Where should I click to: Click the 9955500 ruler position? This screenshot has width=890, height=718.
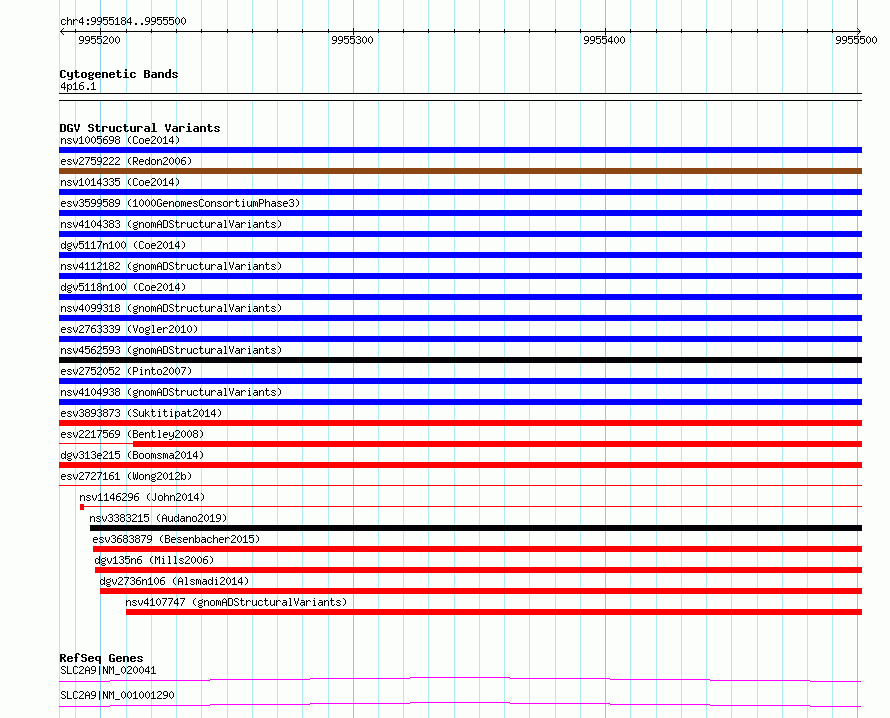857,40
